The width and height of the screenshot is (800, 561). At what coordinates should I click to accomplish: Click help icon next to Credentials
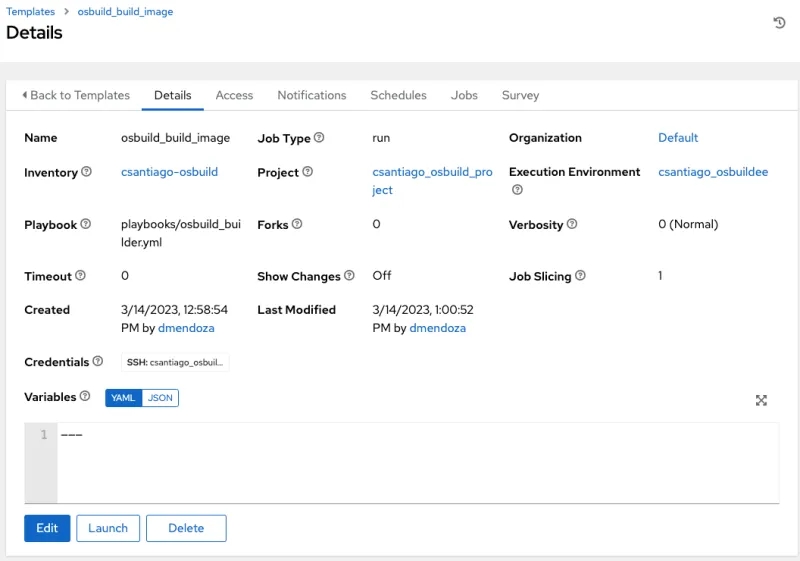pos(98,362)
